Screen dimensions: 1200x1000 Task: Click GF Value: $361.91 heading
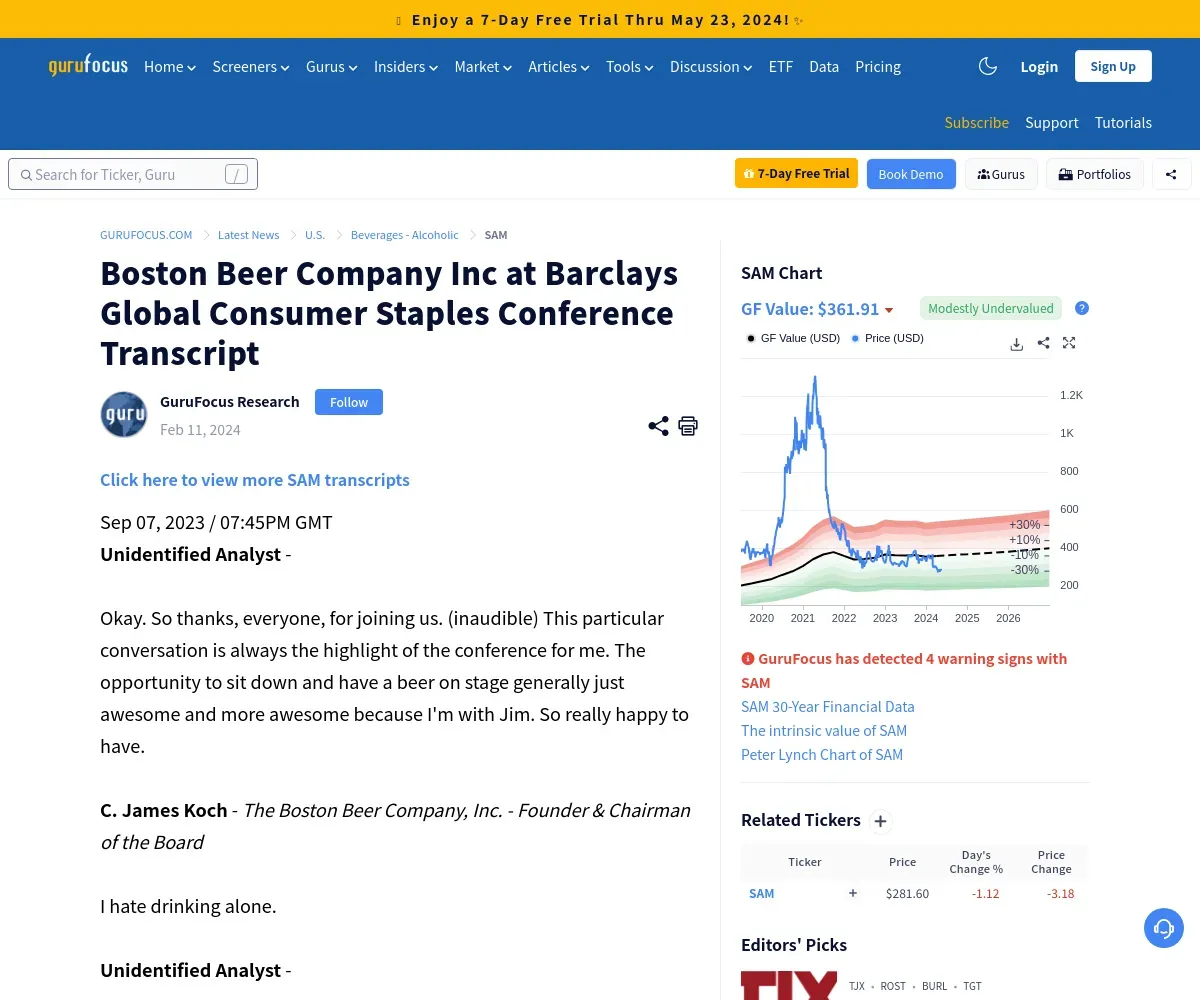click(810, 309)
